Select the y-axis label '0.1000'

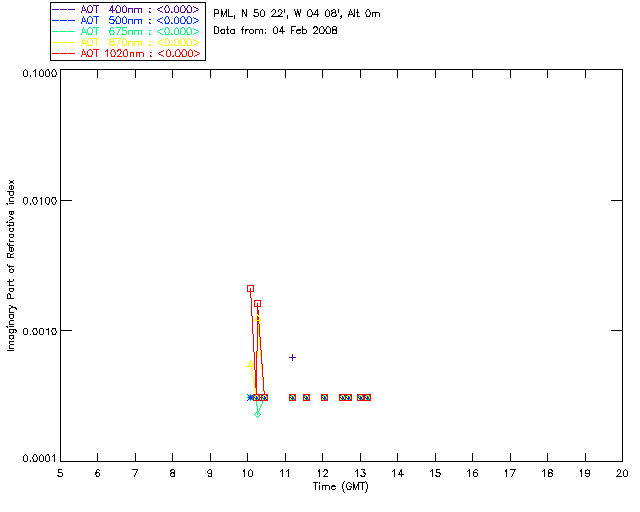tap(39, 73)
